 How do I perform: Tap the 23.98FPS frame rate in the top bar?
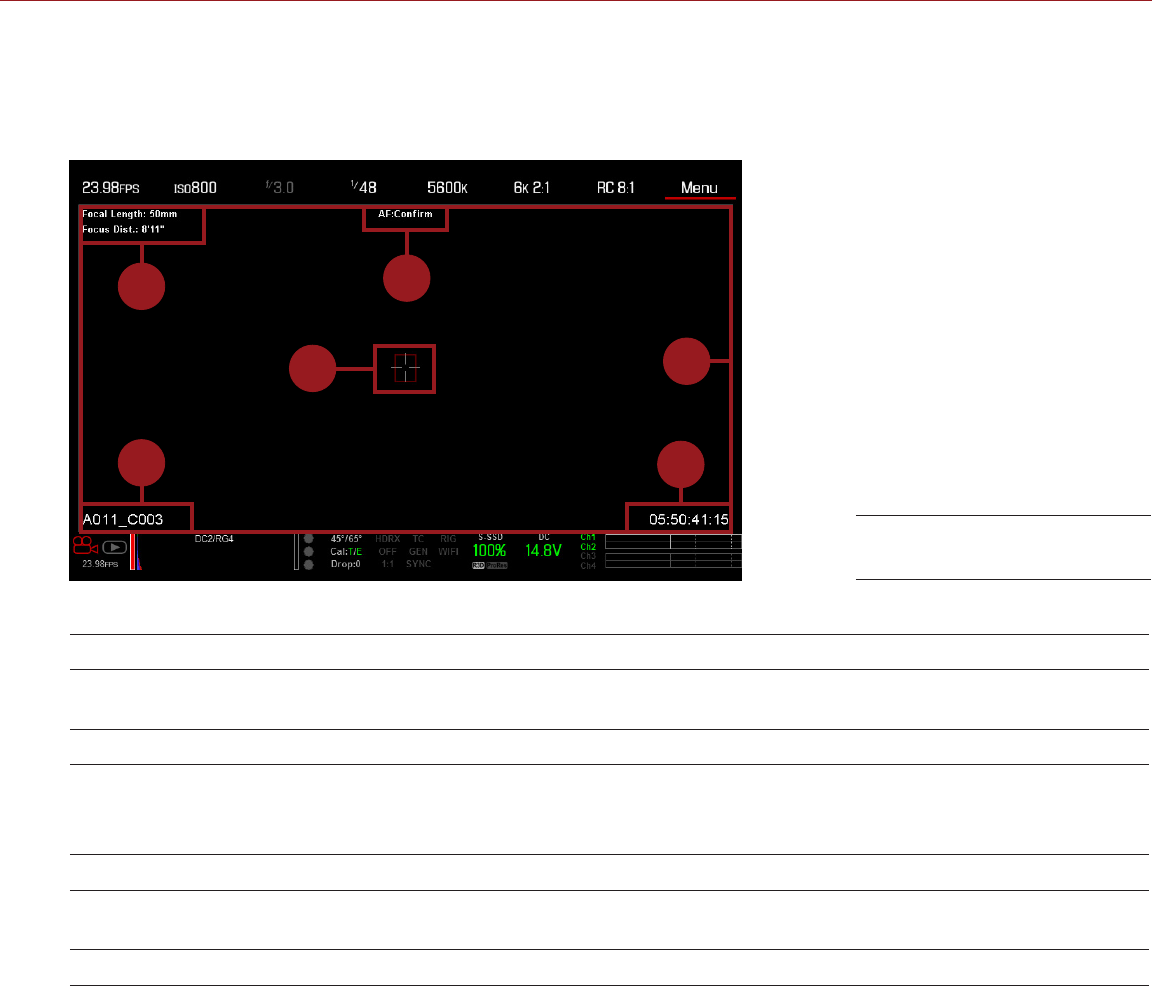(110, 188)
